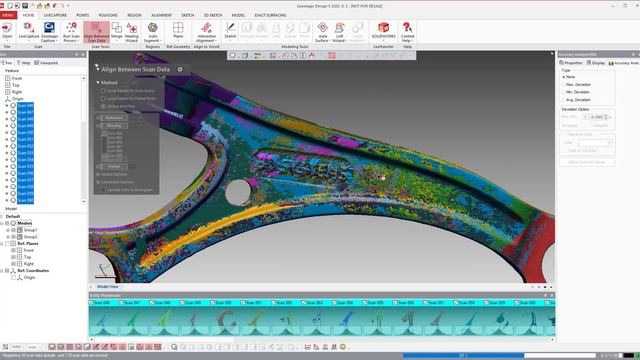The image size is (640, 360).
Task: Click the Reference button in dialog
Action: 114,118
